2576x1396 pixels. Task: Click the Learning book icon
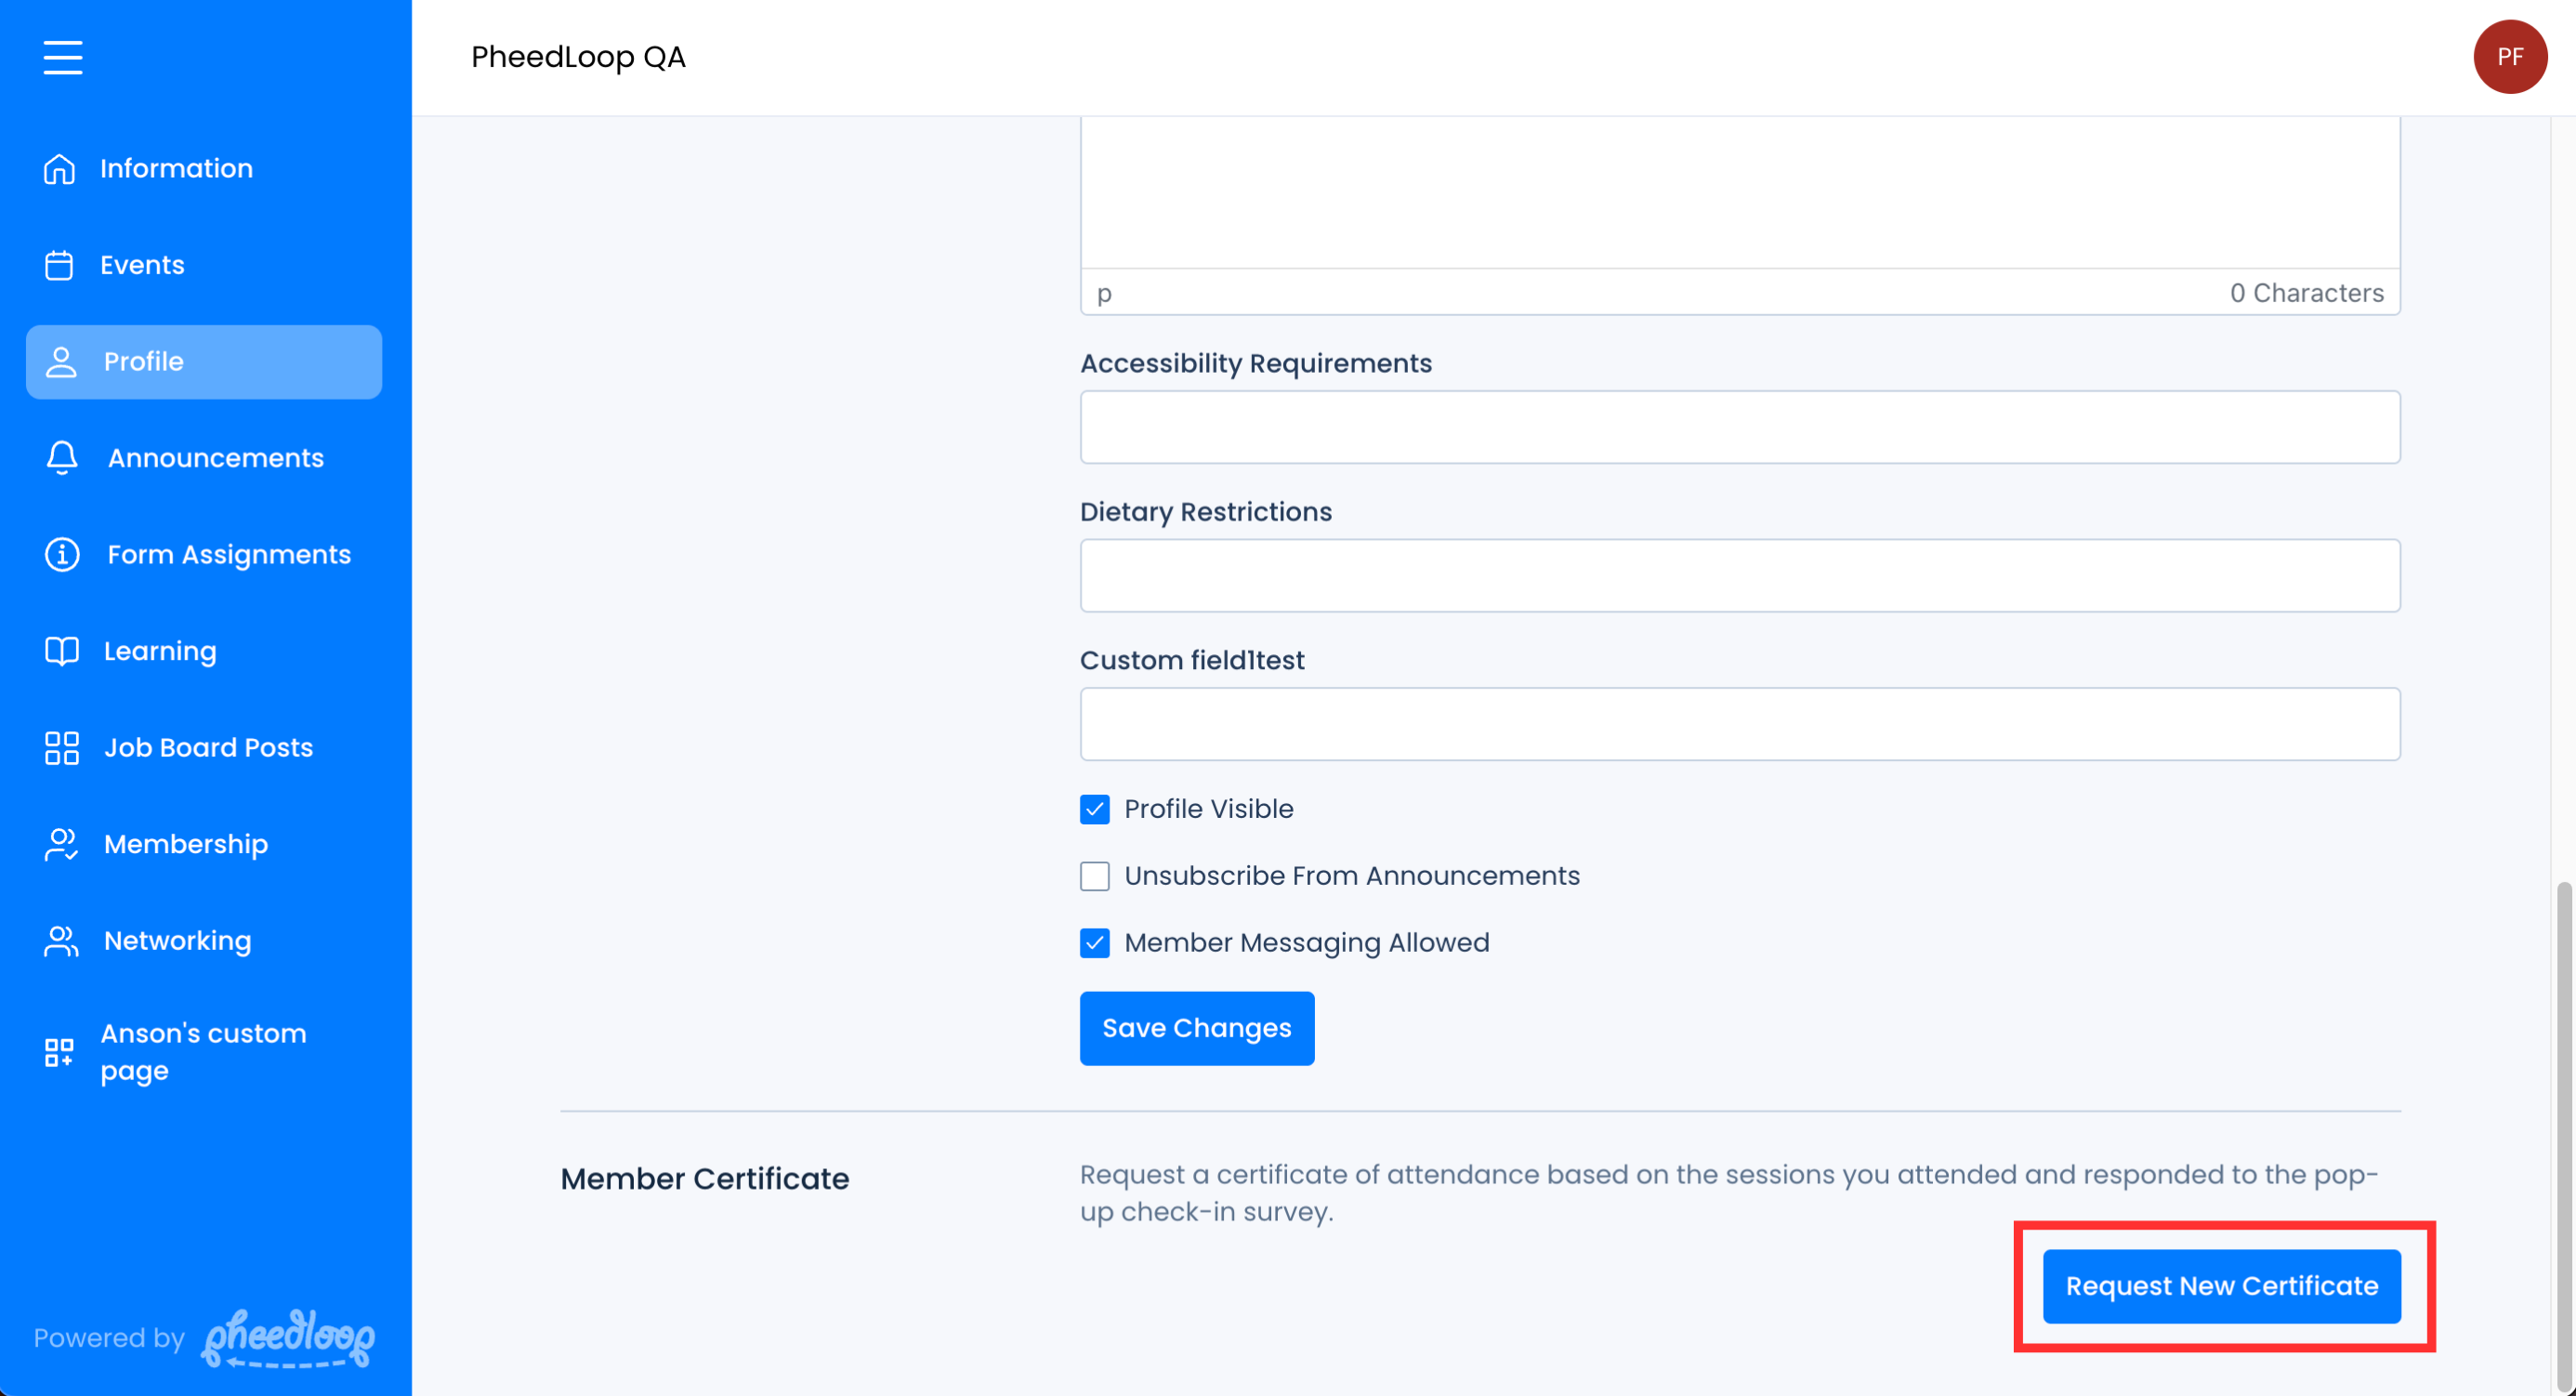[61, 651]
